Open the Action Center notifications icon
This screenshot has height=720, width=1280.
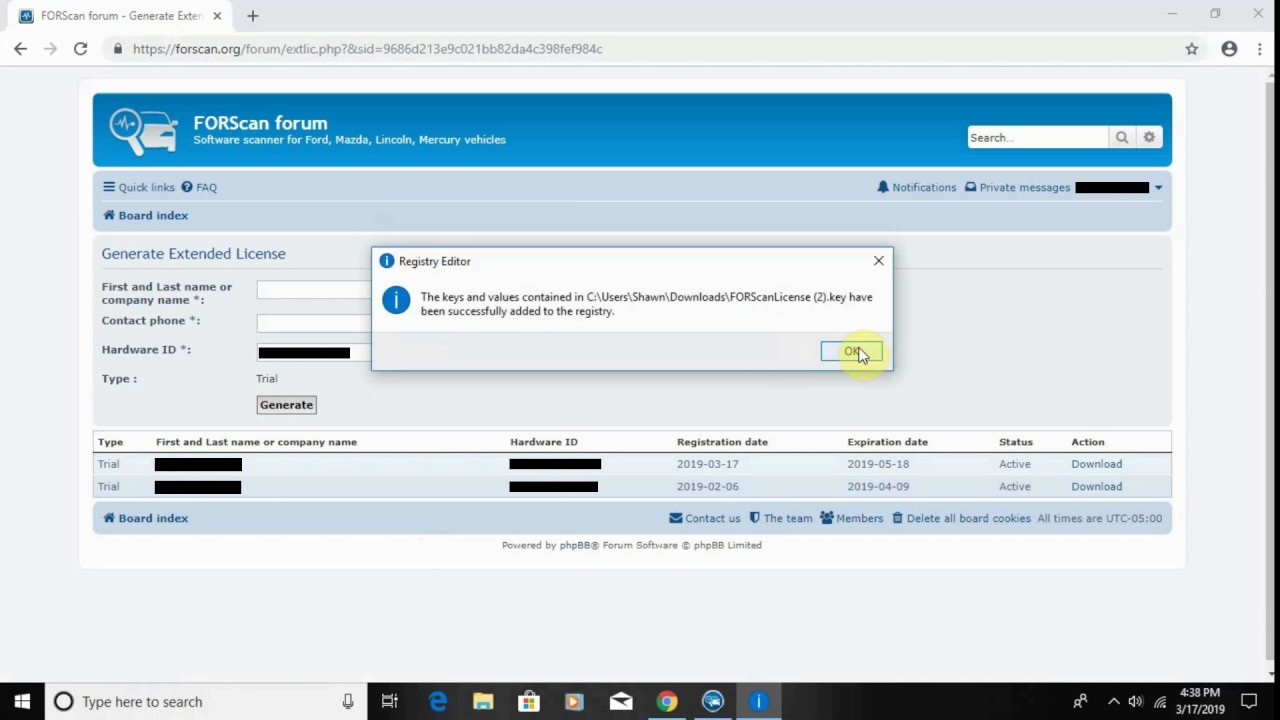(1249, 702)
